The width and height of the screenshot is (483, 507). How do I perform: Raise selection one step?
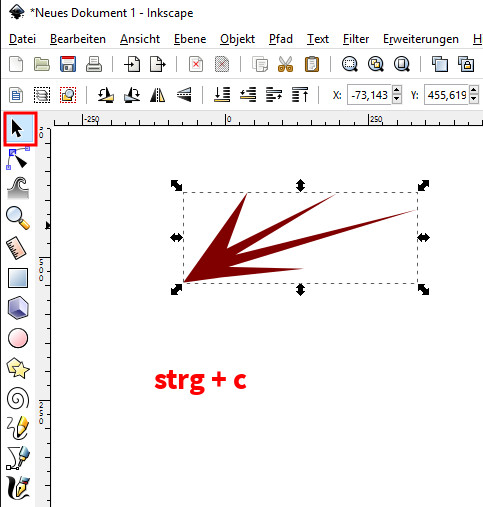pos(274,95)
